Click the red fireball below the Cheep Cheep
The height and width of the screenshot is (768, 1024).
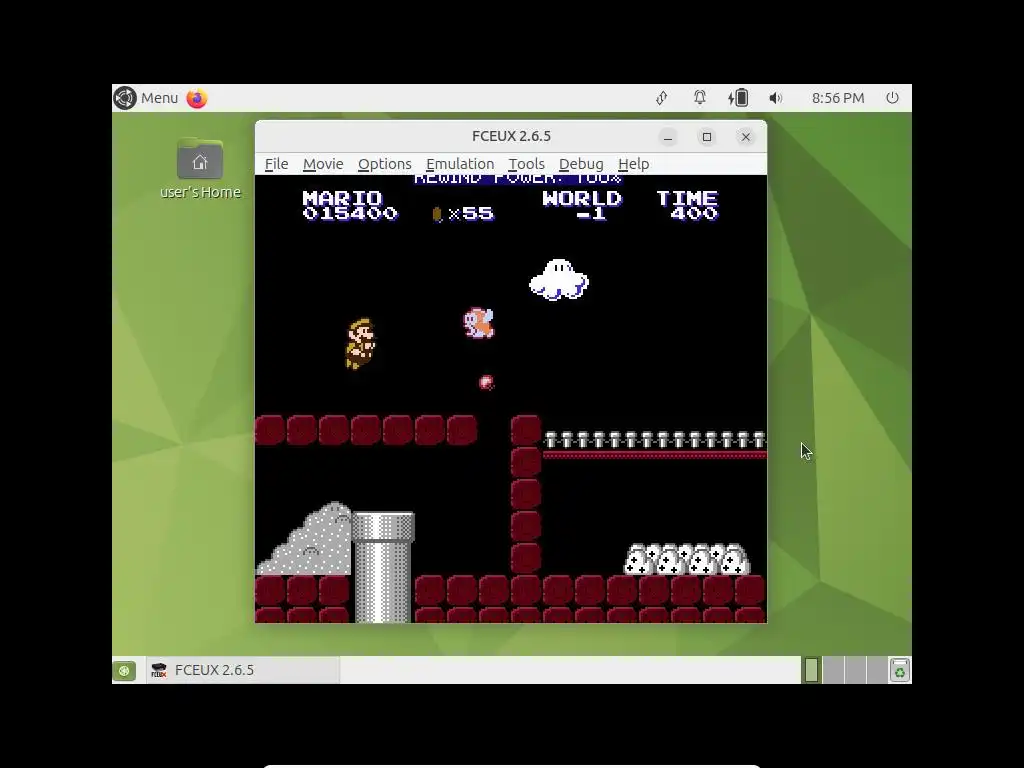coord(487,383)
